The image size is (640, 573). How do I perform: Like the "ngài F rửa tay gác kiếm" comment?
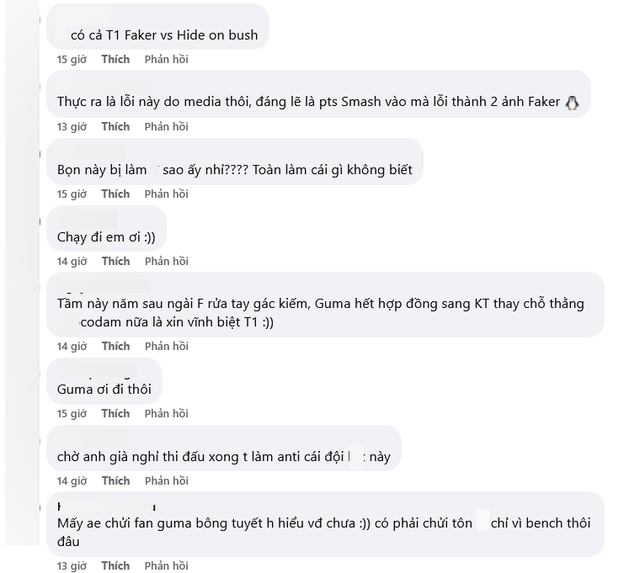click(115, 346)
